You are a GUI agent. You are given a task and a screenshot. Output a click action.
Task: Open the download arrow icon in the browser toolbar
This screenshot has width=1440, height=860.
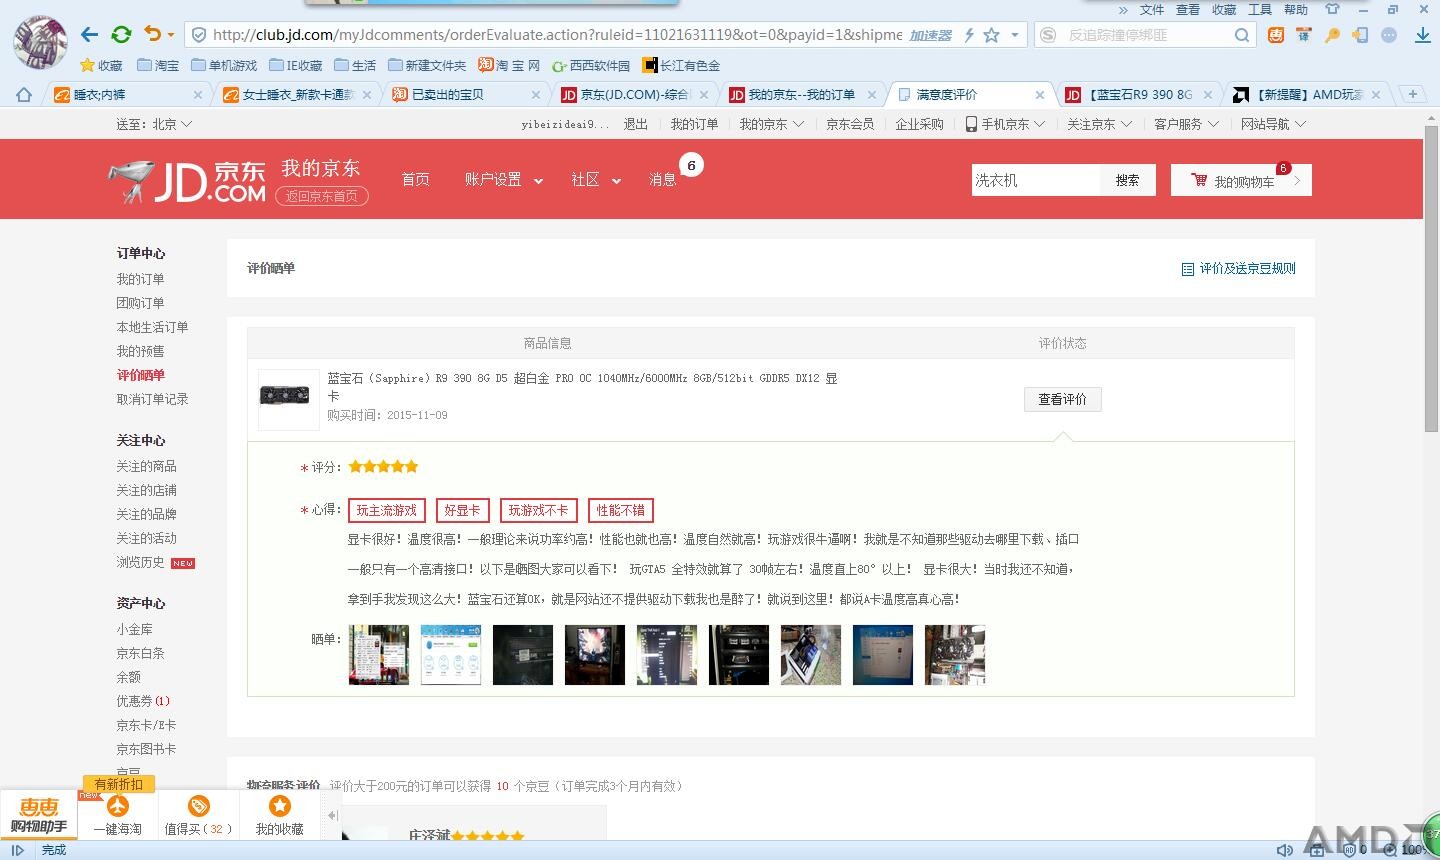pos(1423,35)
